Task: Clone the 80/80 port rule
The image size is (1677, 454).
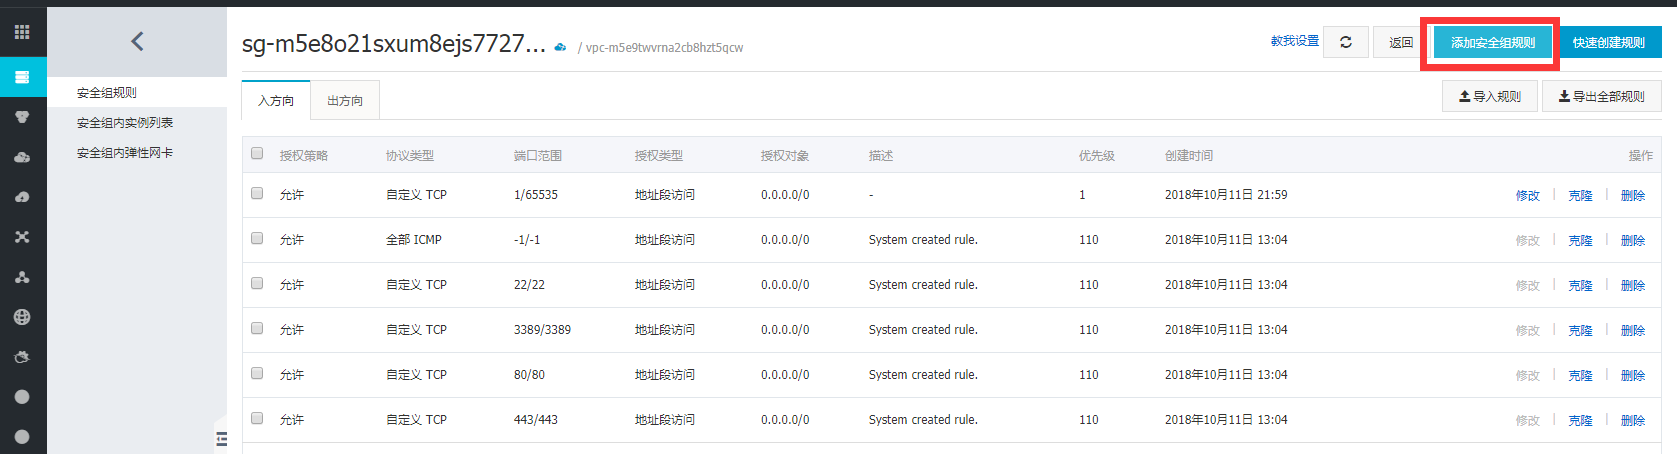Action: [1580, 375]
